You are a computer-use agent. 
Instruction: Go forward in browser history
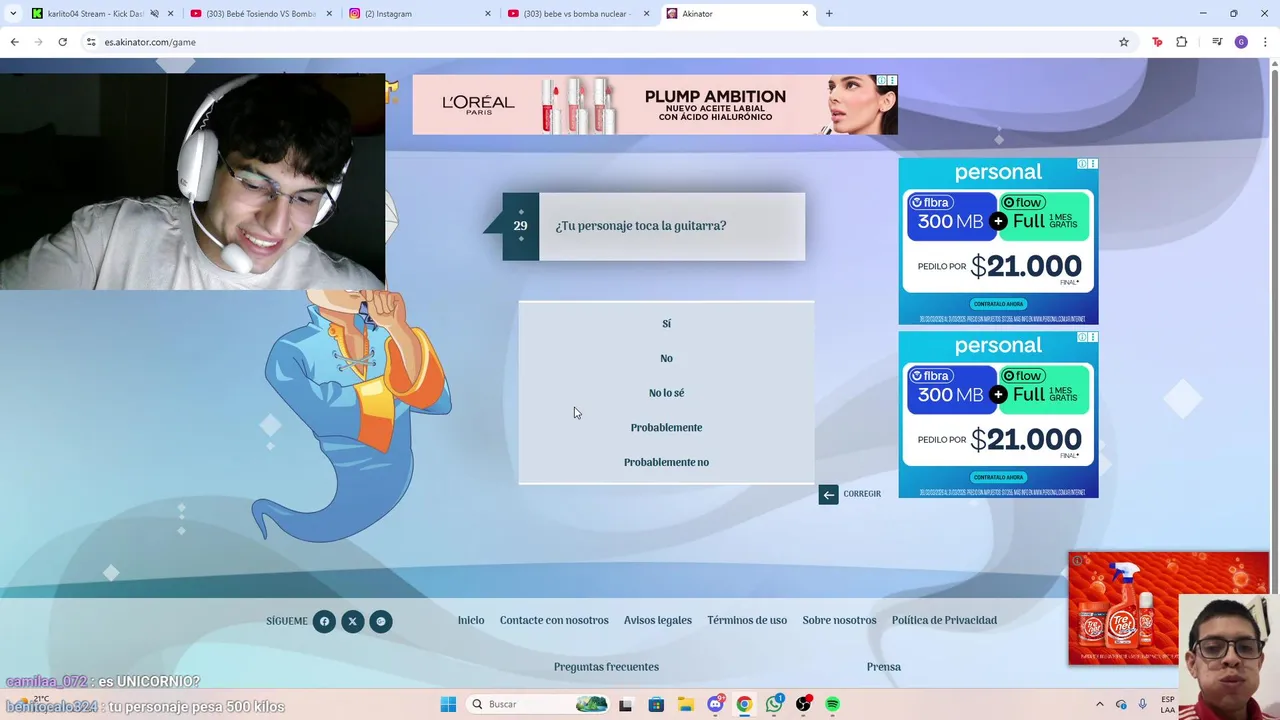pos(38,42)
